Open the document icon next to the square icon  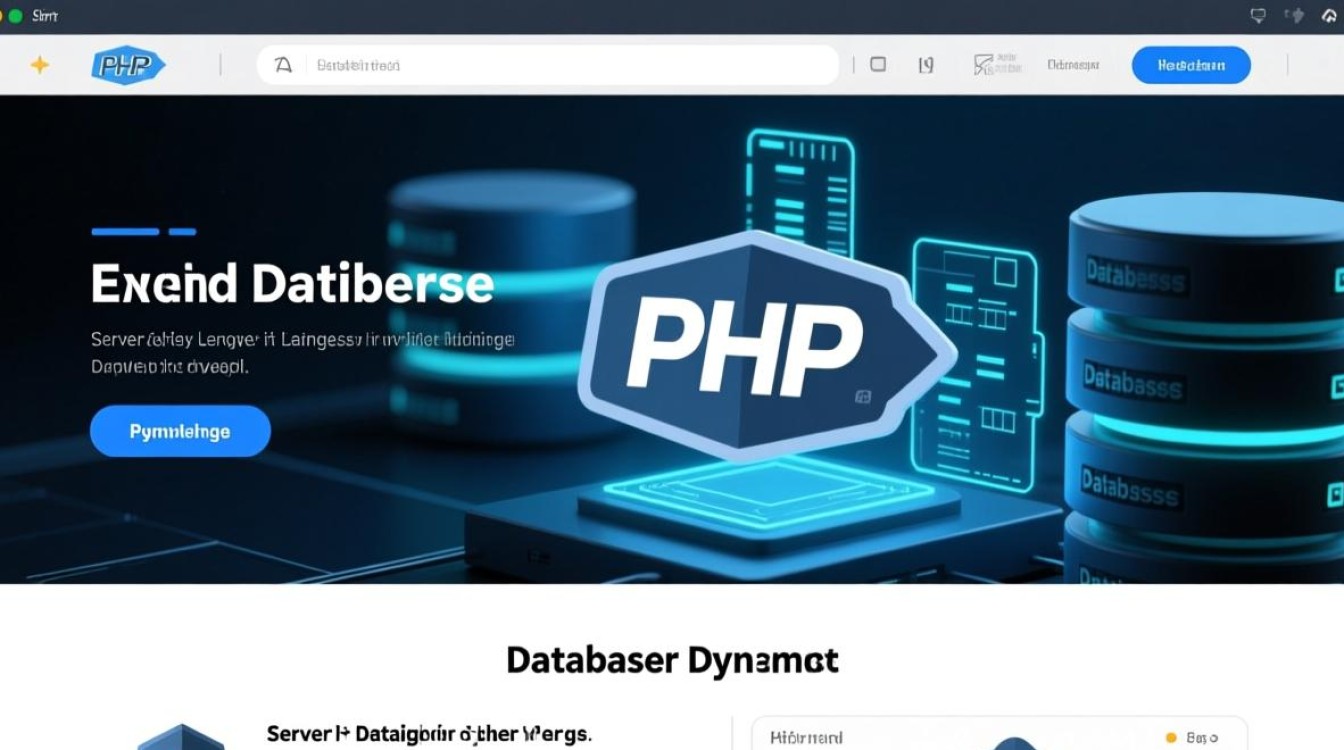[925, 64]
